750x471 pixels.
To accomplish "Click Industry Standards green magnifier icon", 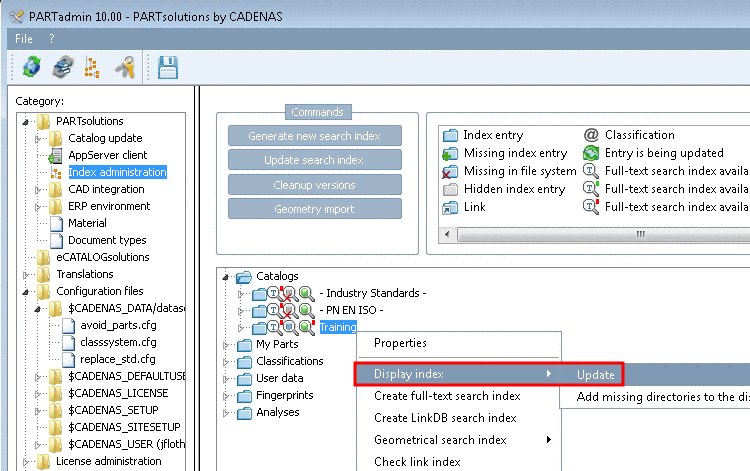I will click(306, 294).
